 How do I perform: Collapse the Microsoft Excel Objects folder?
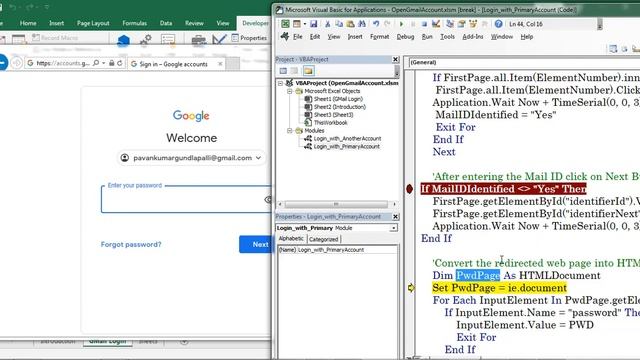click(289, 91)
